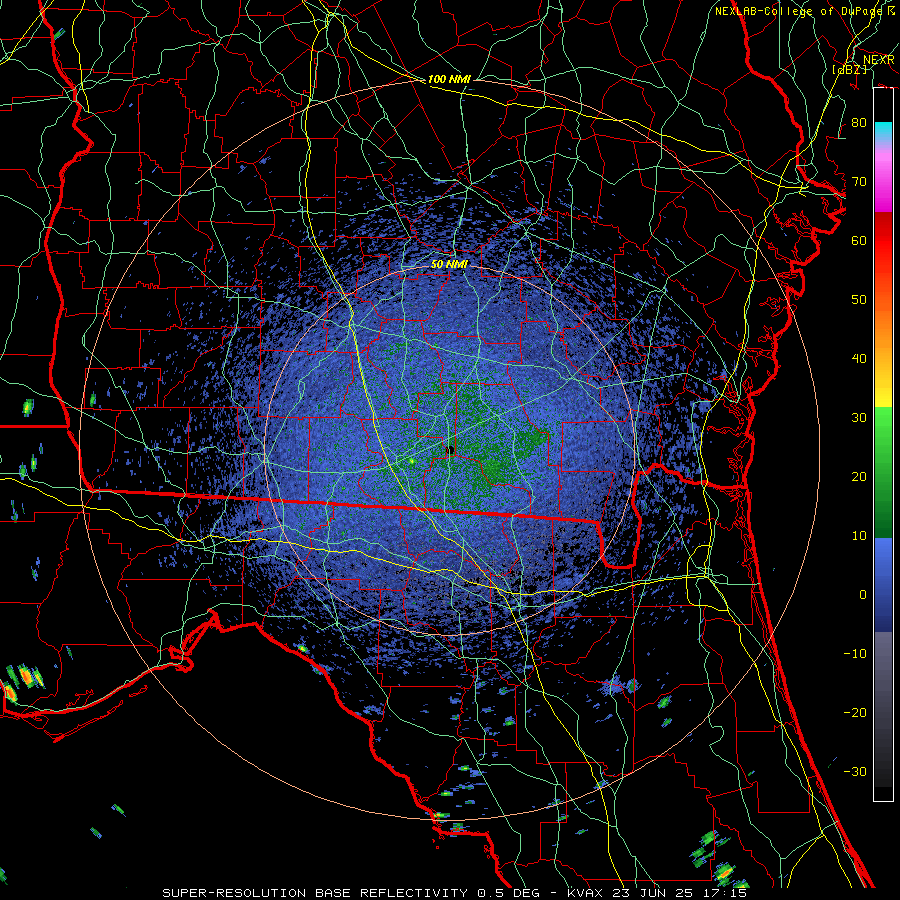This screenshot has width=900, height=900.
Task: Click the green segment of the color bar
Action: coord(883,472)
